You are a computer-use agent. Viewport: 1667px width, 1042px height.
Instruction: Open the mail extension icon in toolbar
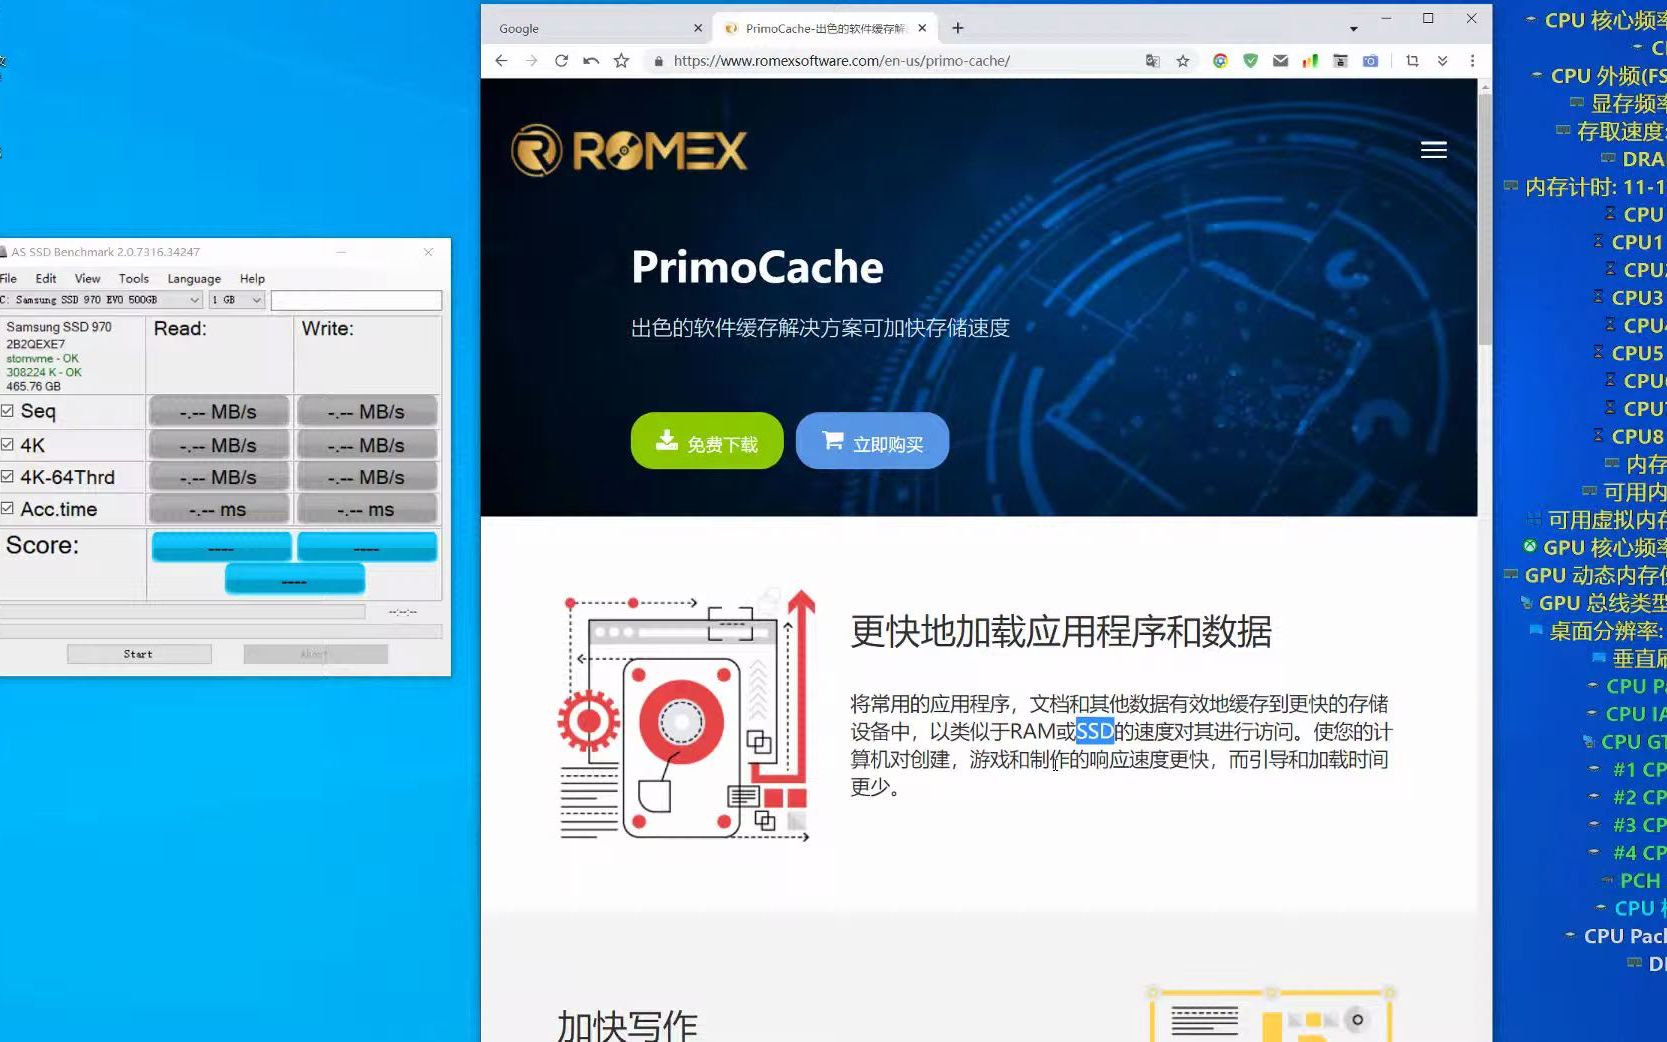[x=1281, y=61]
